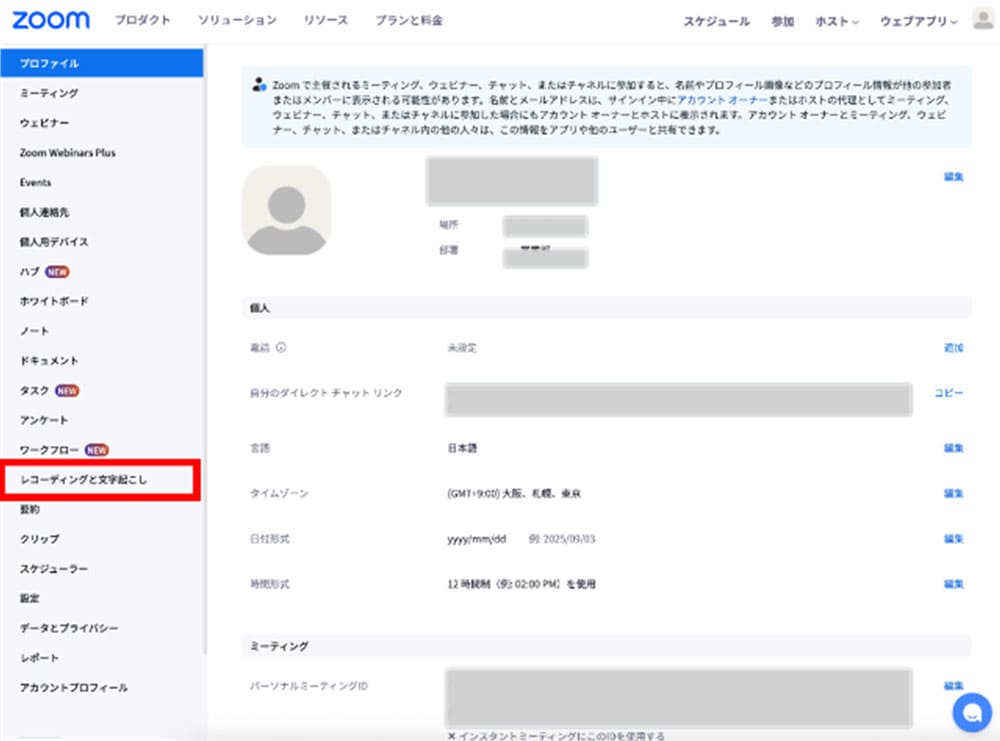
Task: Open the chat help bubble icon
Action: [x=971, y=712]
